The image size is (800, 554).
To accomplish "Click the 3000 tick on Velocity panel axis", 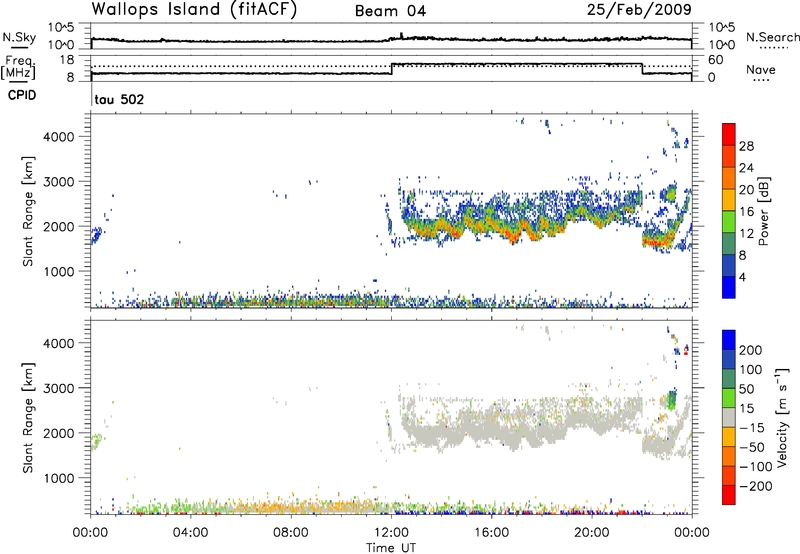I will pyautogui.click(x=59, y=388).
